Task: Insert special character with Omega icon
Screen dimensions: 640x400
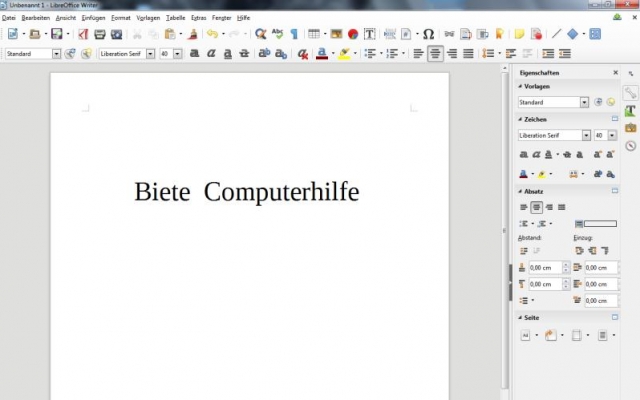Action: pyautogui.click(x=428, y=34)
